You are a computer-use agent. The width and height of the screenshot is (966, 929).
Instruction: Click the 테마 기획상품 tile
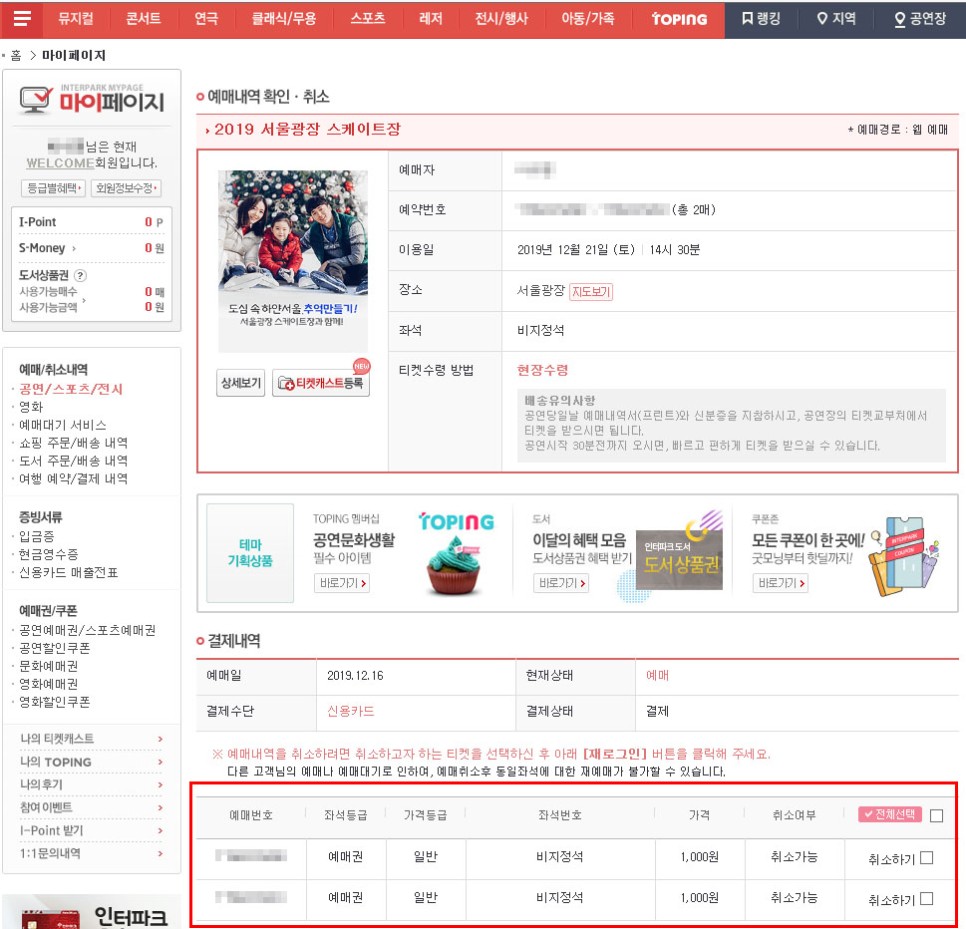[250, 553]
